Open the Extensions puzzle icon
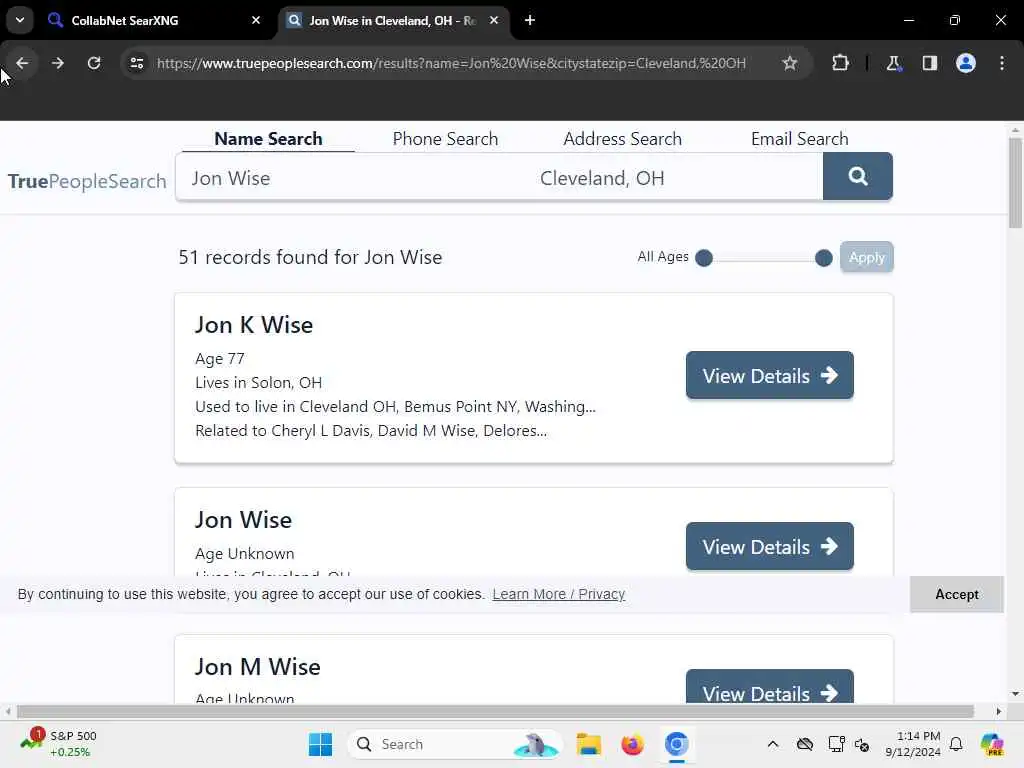This screenshot has height=768, width=1024. (x=840, y=63)
